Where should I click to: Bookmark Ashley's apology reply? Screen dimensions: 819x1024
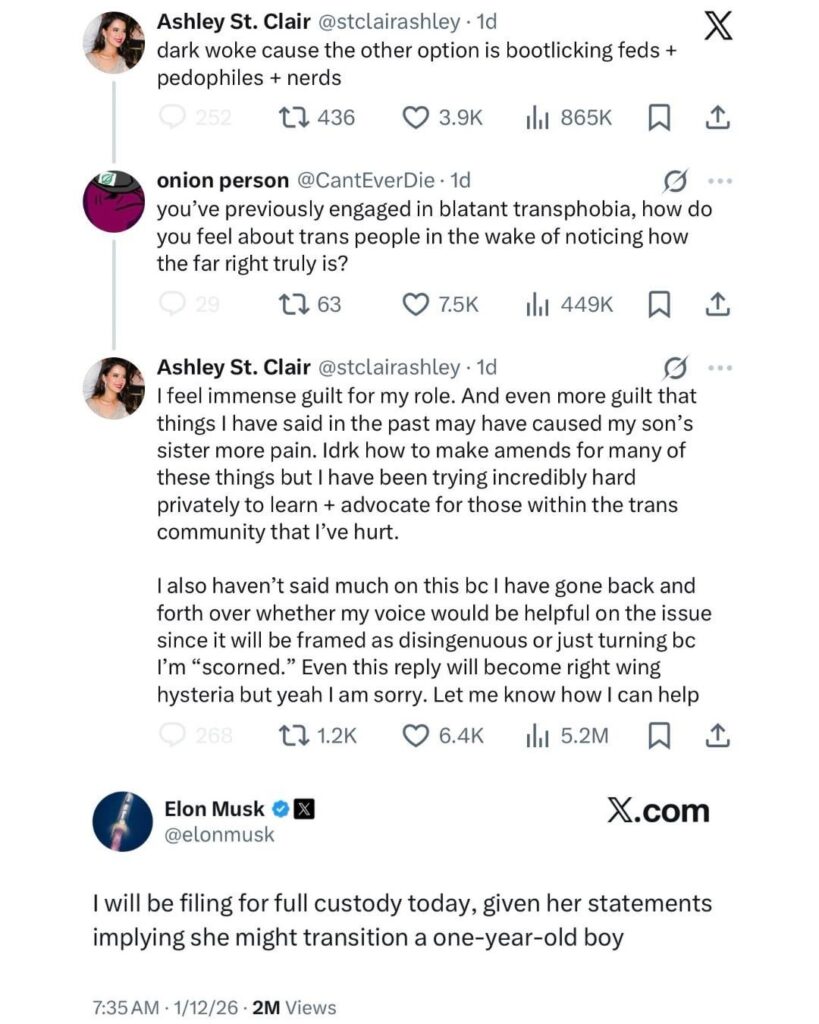pyautogui.click(x=658, y=735)
